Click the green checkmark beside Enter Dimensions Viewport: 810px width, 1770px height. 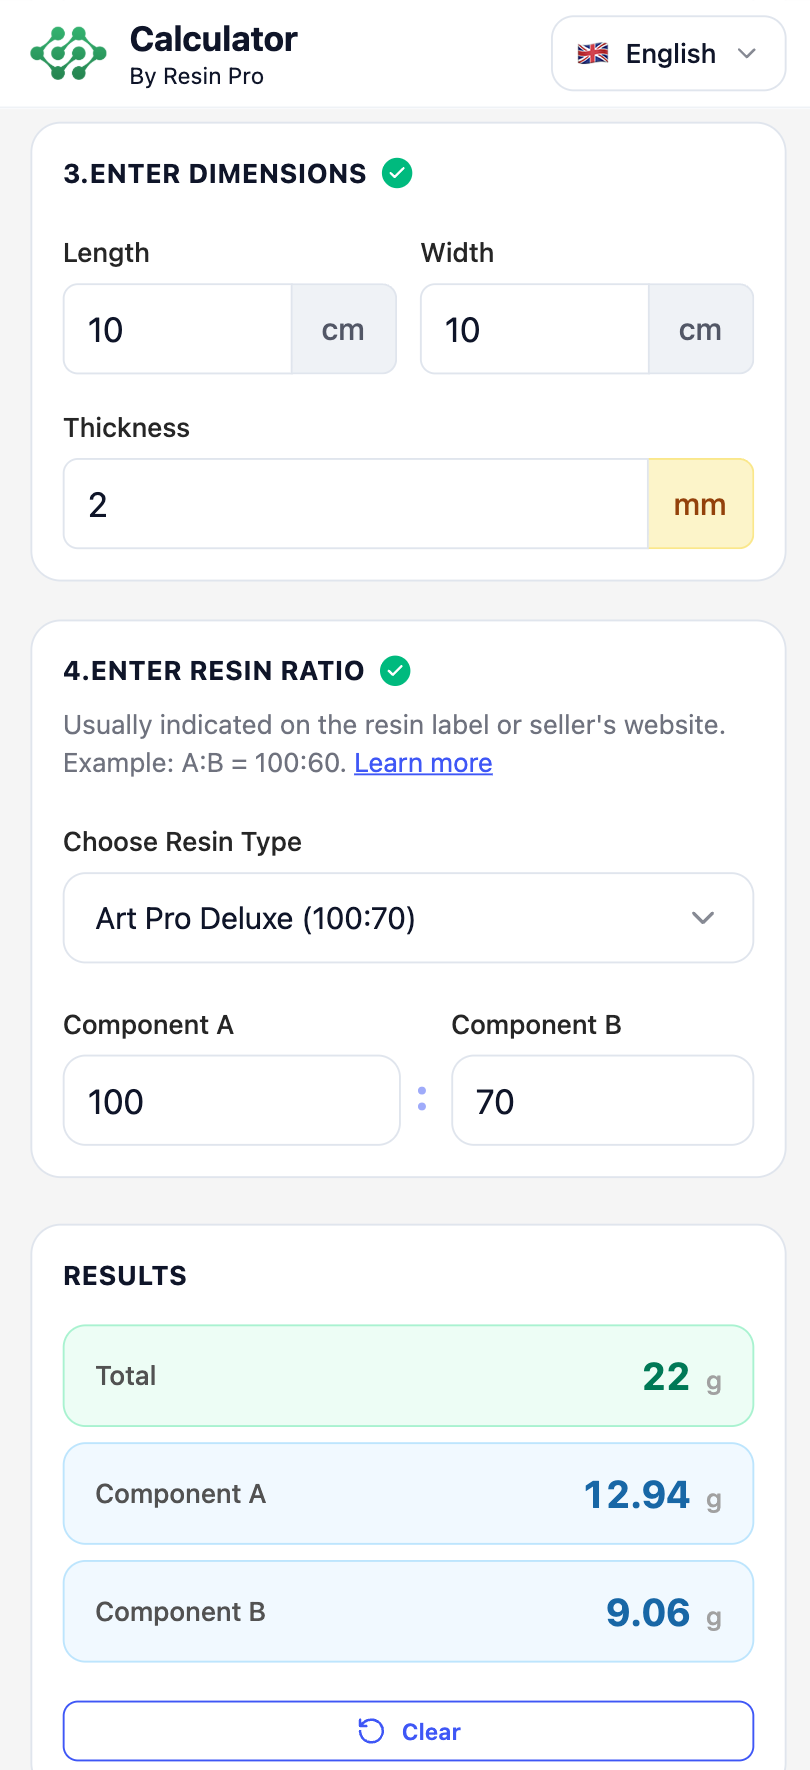397,173
